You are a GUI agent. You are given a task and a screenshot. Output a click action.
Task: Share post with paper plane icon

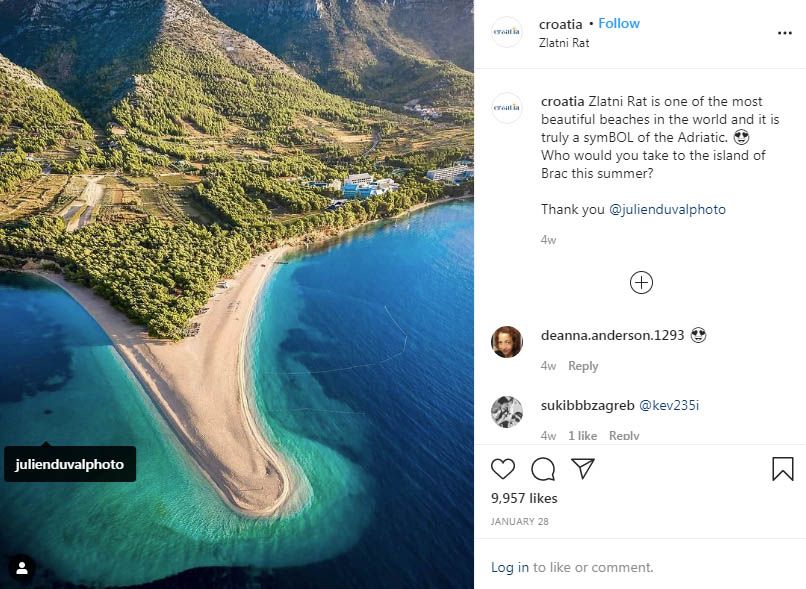point(583,468)
